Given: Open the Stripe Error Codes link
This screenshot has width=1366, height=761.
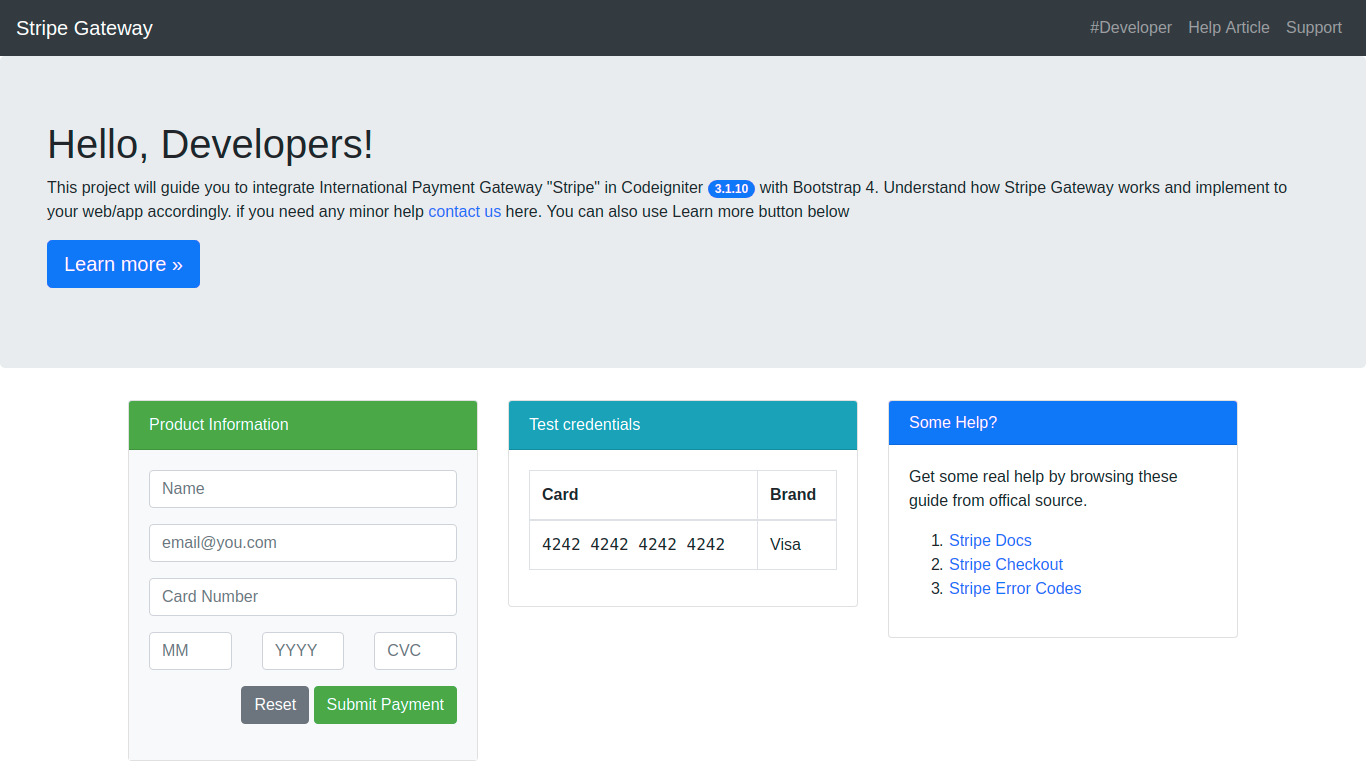Looking at the screenshot, I should pos(1015,588).
